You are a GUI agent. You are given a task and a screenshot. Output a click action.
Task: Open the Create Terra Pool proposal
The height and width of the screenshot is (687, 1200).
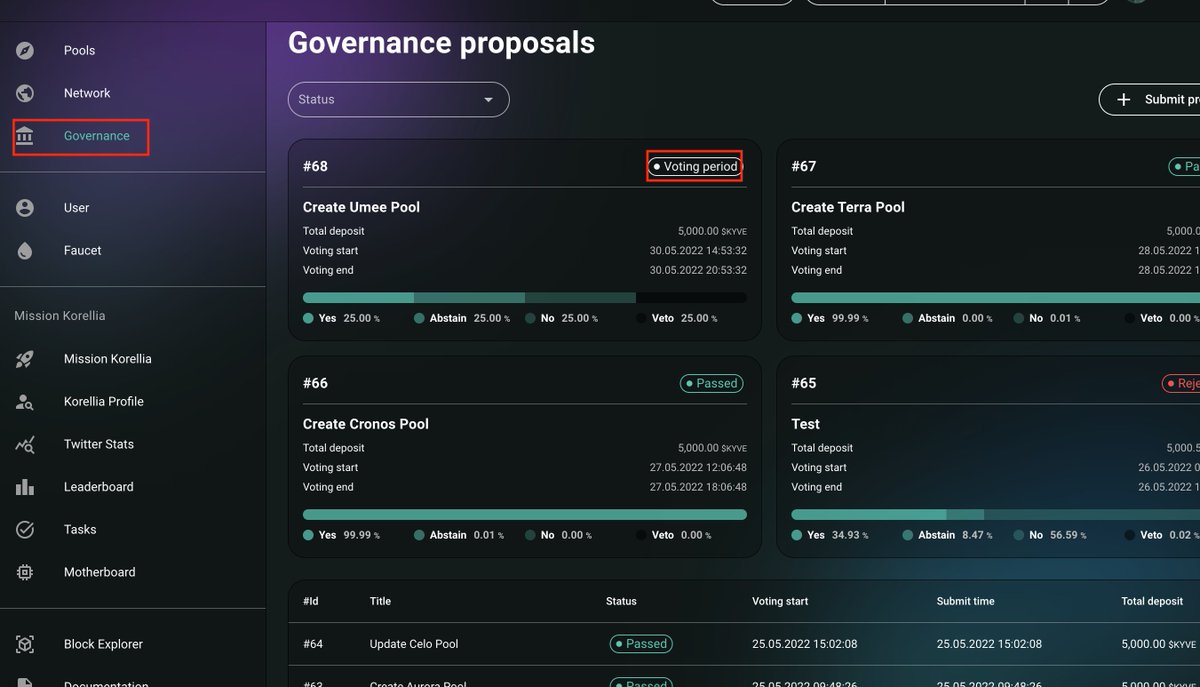pyautogui.click(x=847, y=207)
